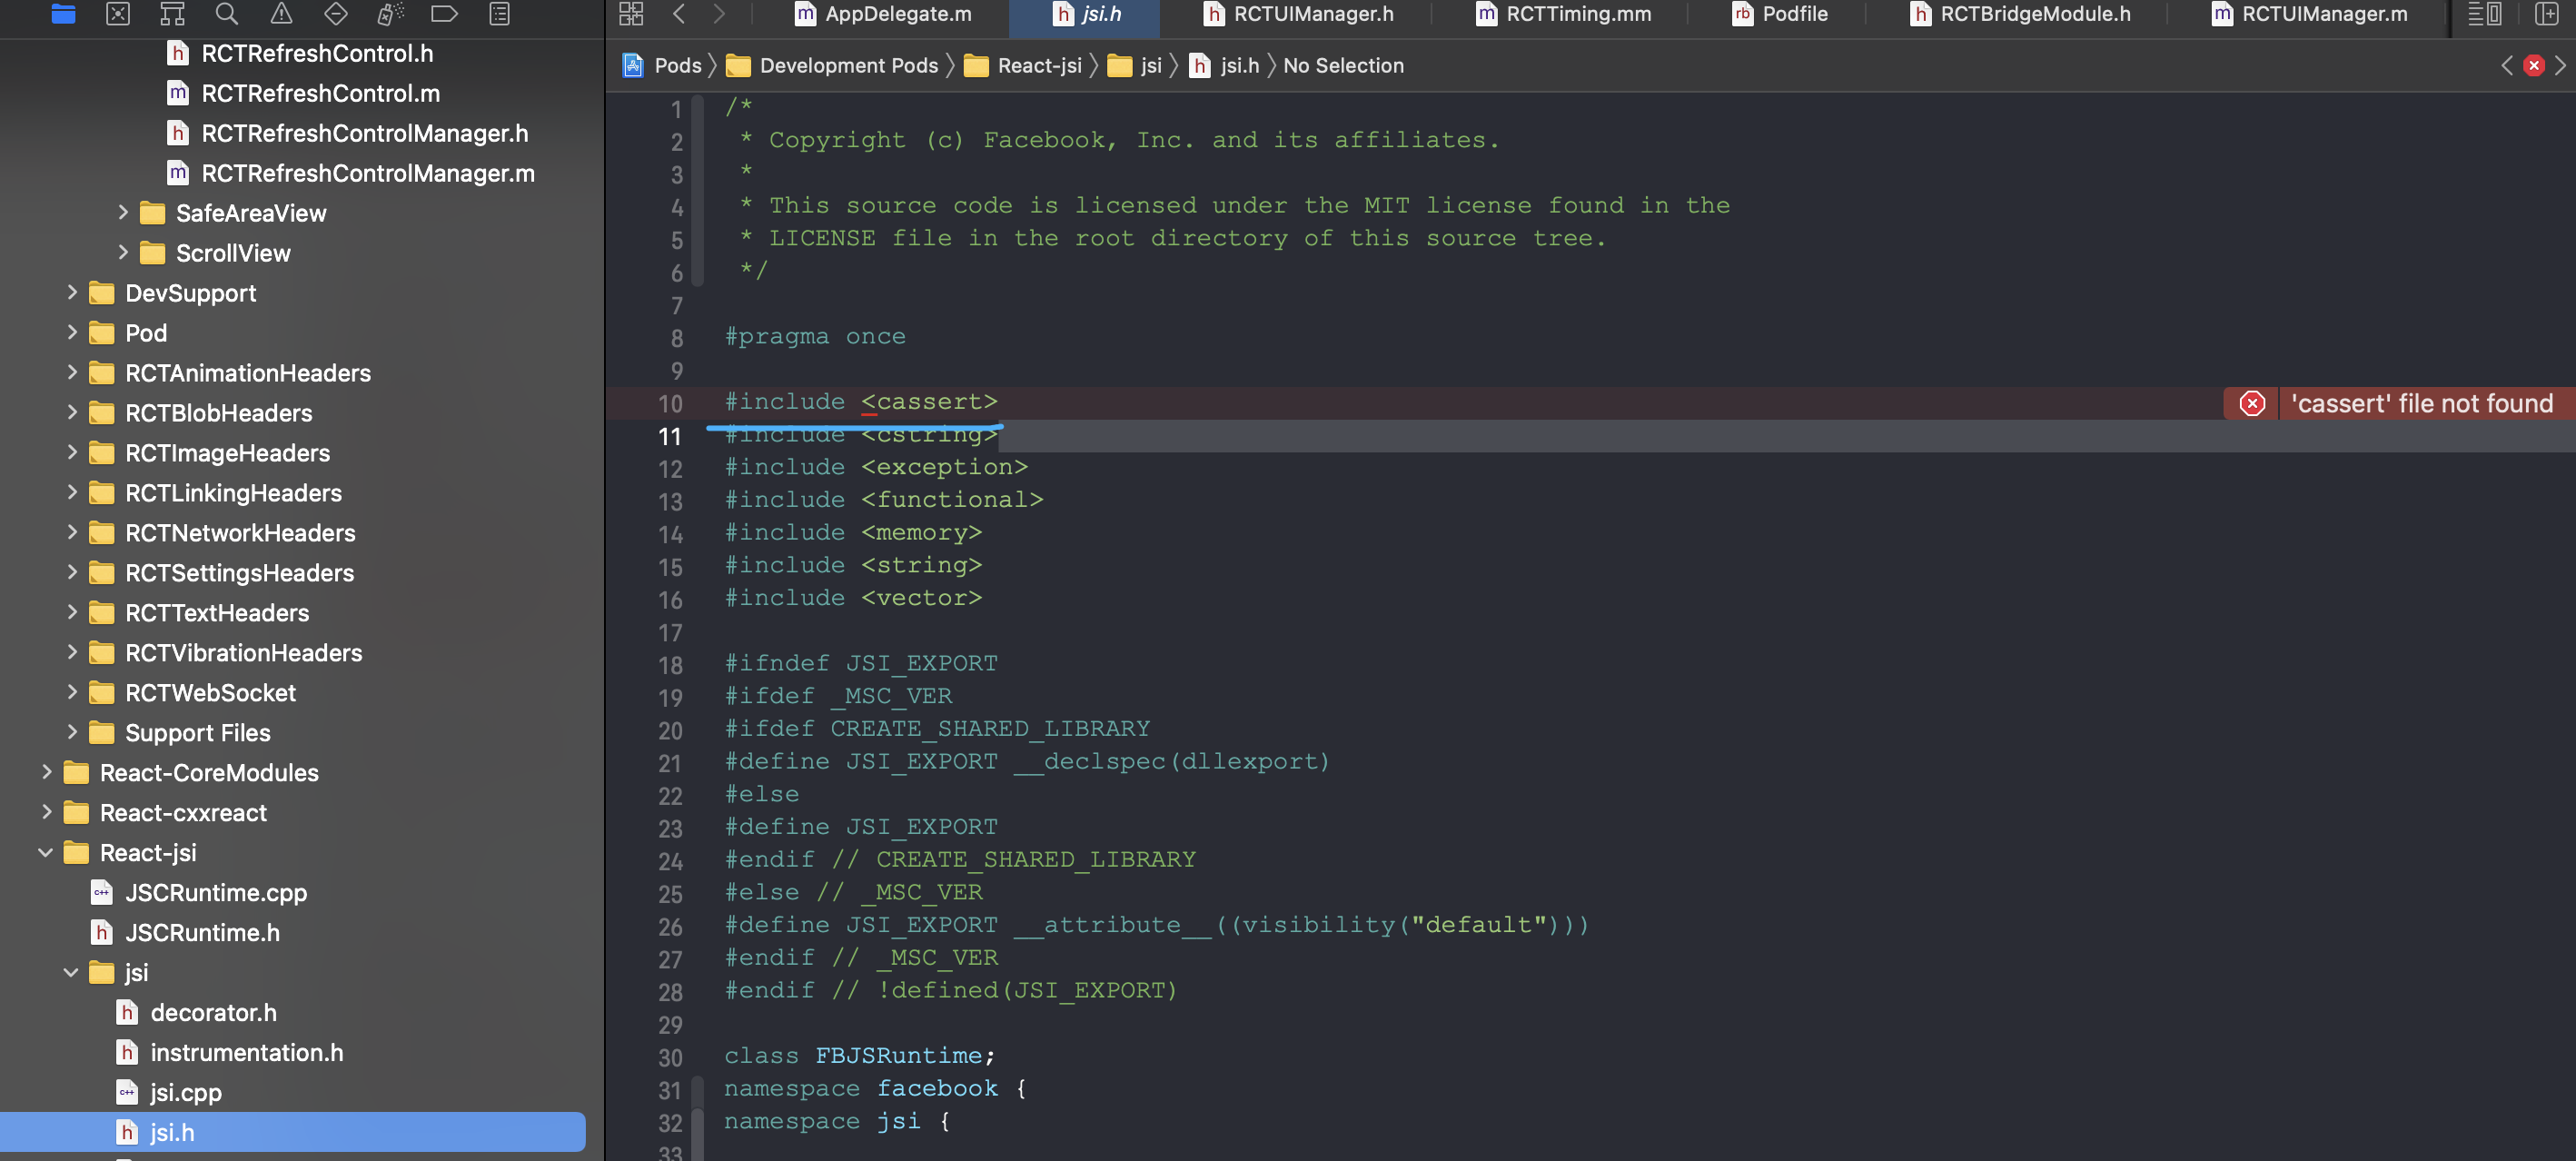Click the 'cassert' file not found error banner
This screenshot has height=1161, width=2576.
coord(2420,403)
